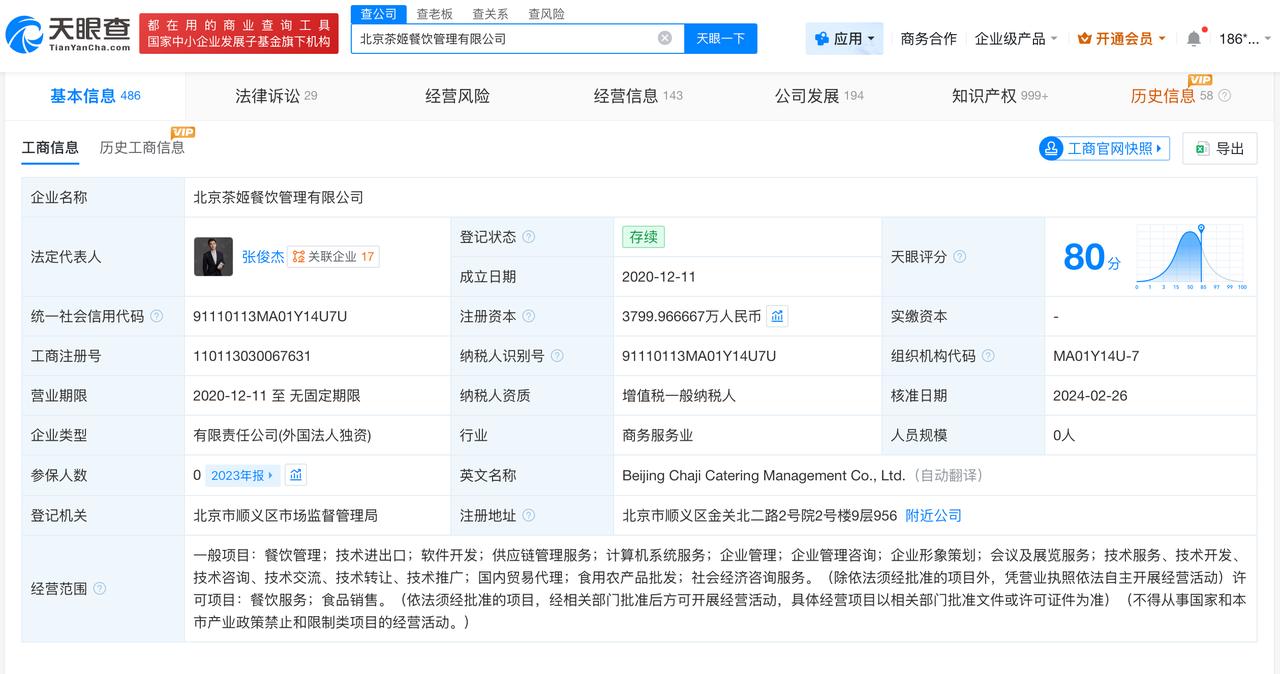
Task: Click the VIP badge on 历史信息
Action: click(1199, 79)
